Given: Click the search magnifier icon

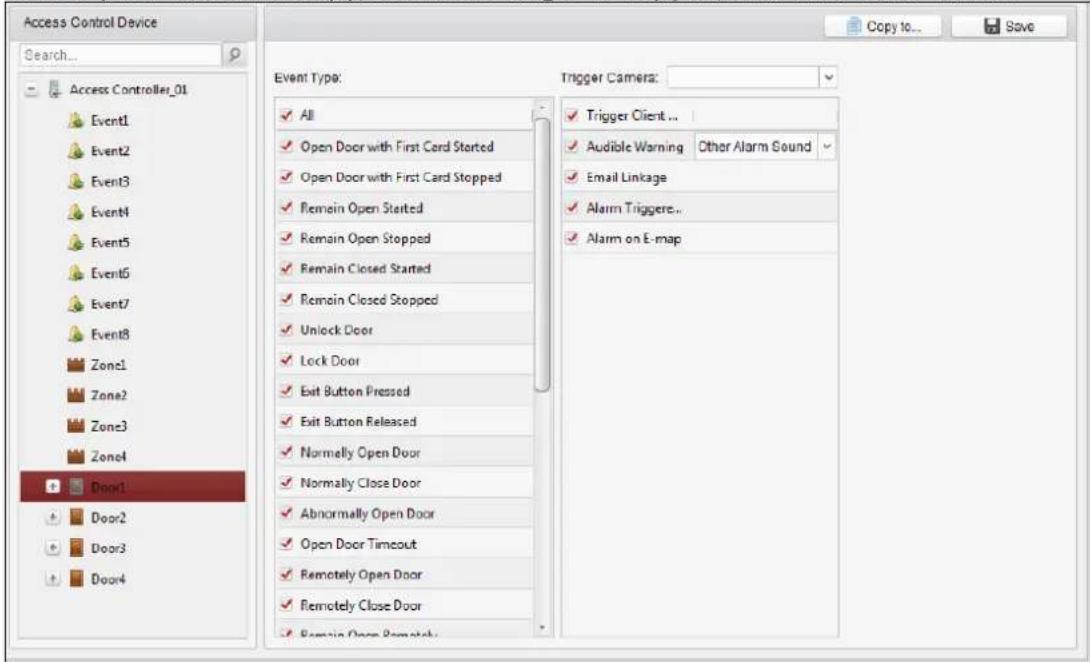Looking at the screenshot, I should point(235,54).
